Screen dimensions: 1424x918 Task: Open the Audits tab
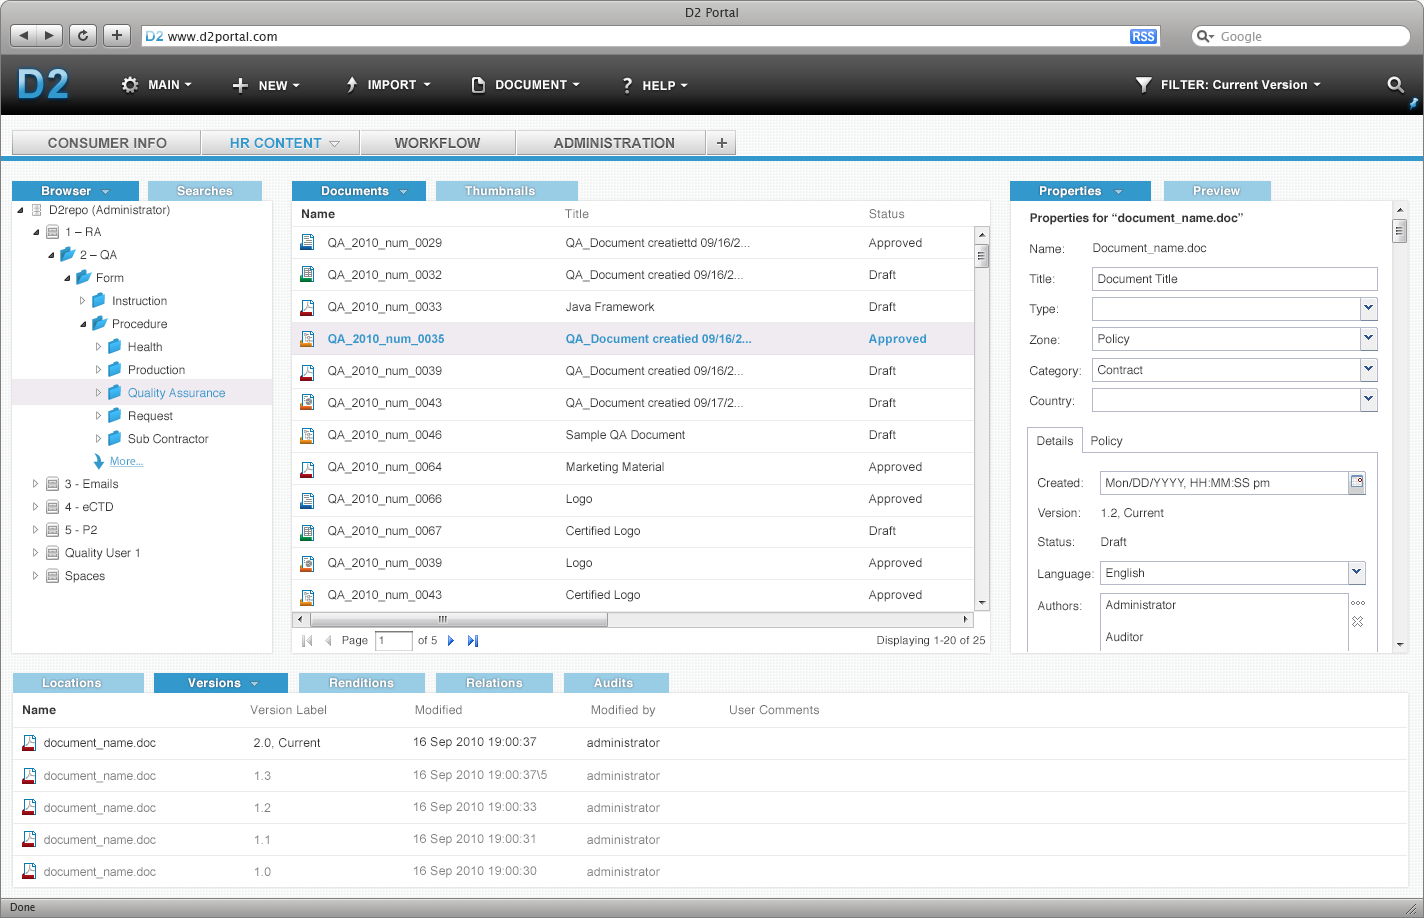click(614, 683)
